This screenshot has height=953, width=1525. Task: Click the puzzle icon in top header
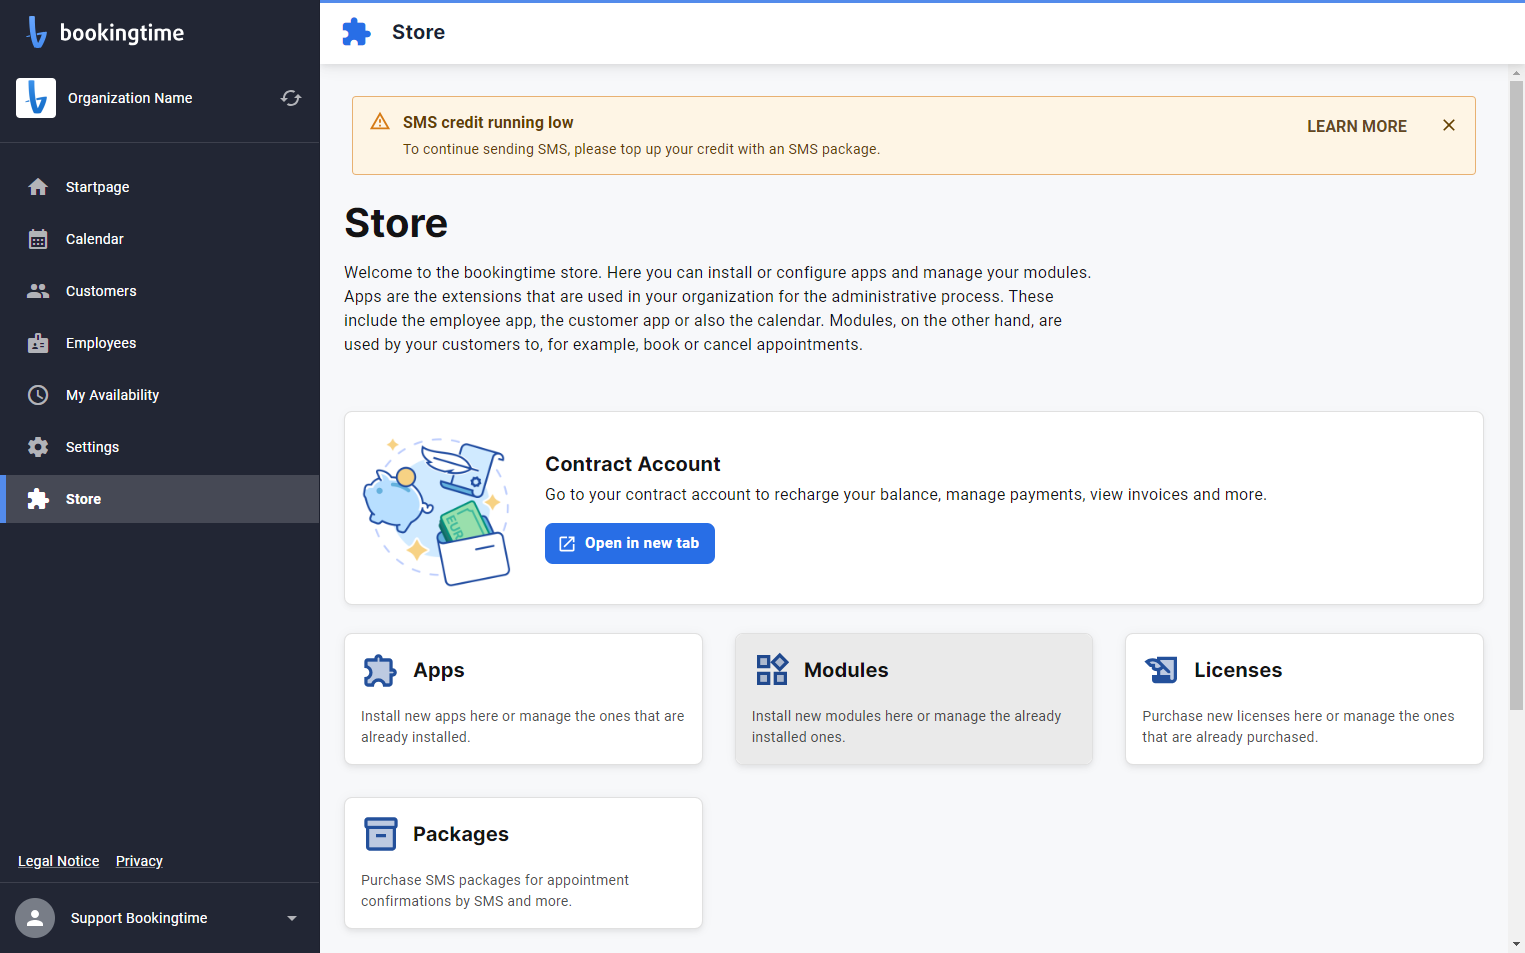pos(356,32)
